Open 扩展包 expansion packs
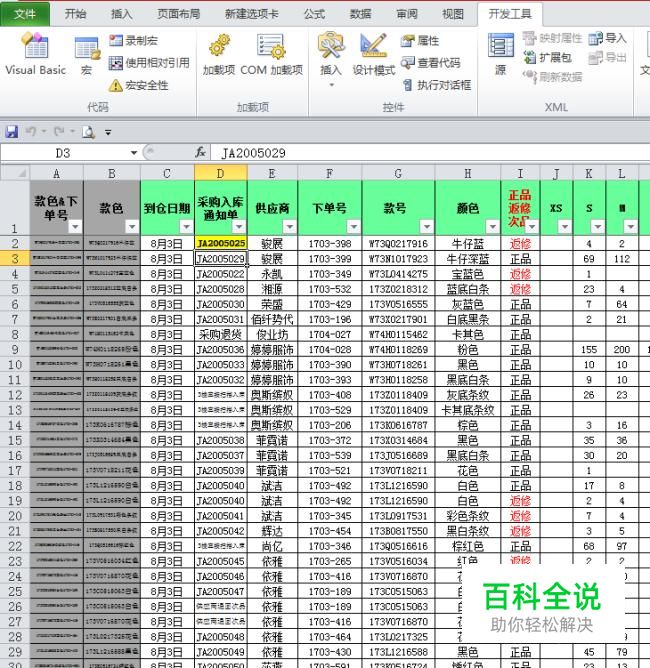650x668 pixels. pos(547,57)
